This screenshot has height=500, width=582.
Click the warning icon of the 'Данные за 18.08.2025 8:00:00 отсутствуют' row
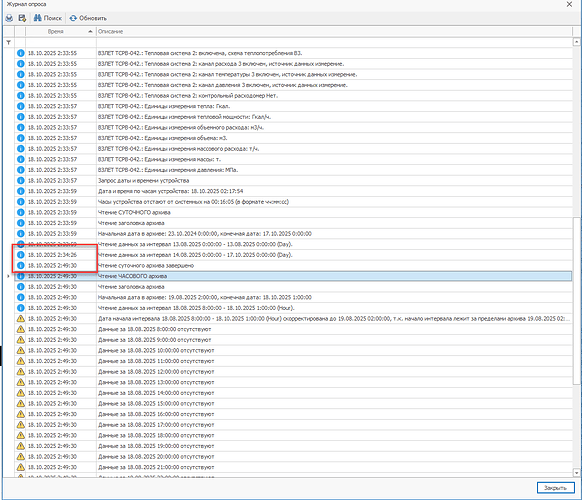21,329
